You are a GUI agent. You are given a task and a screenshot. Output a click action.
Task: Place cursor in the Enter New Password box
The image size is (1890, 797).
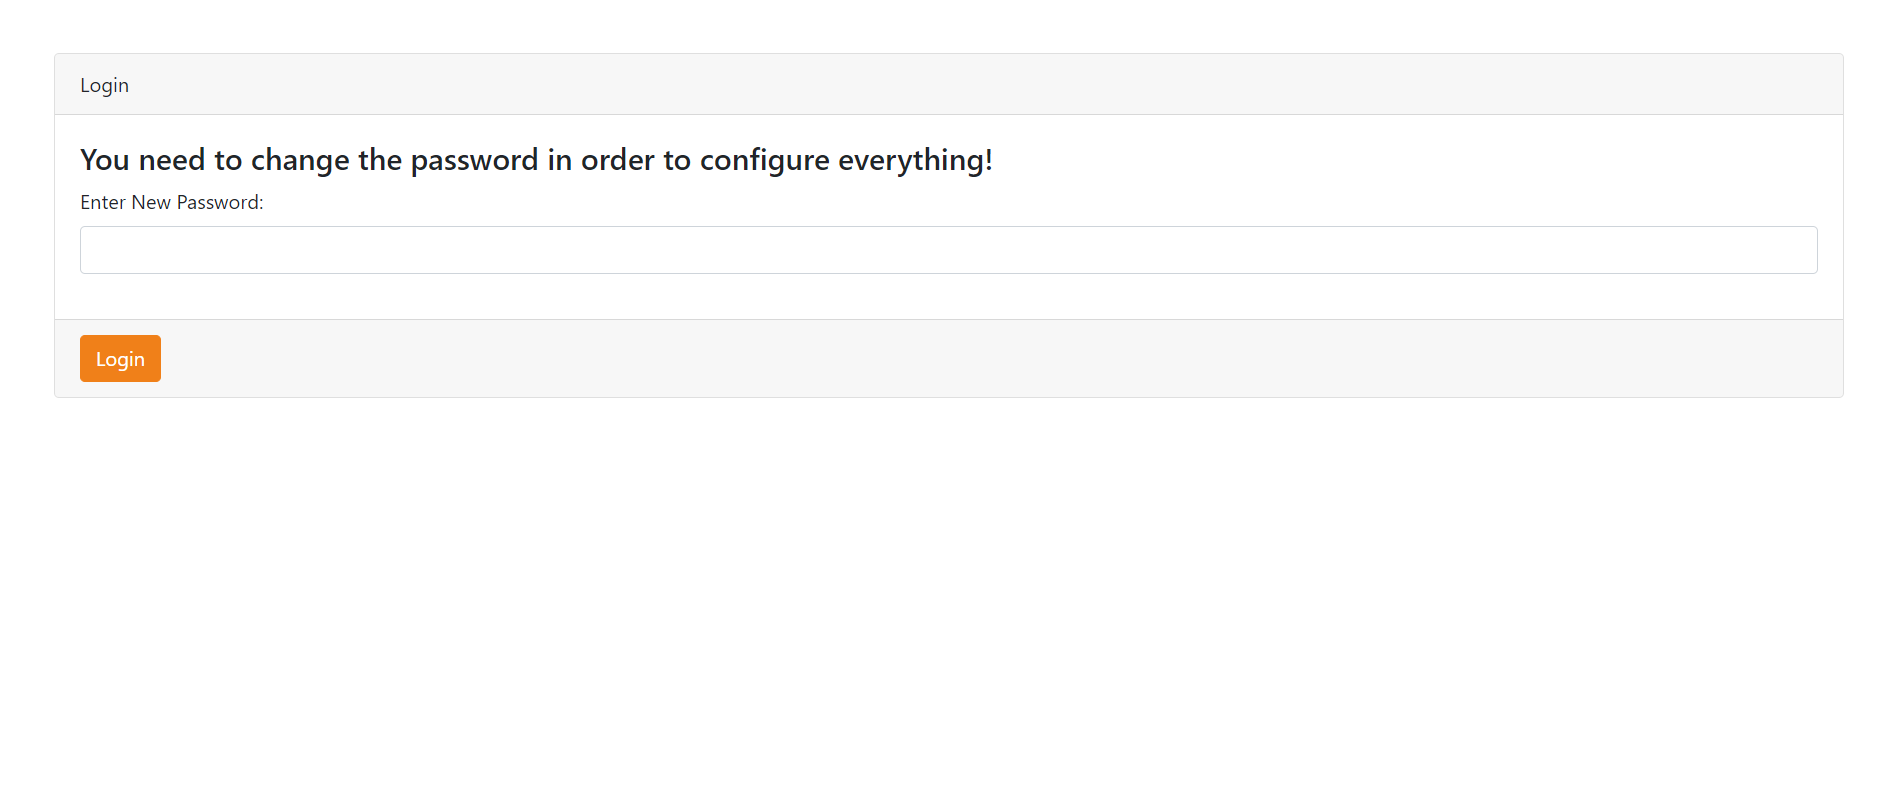point(948,250)
